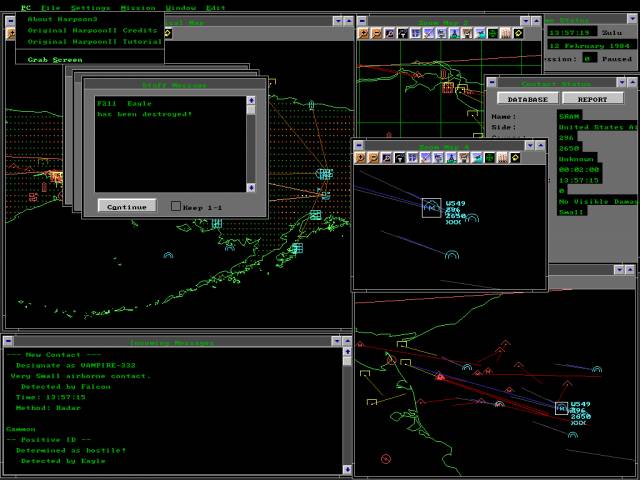Image resolution: width=640 pixels, height=480 pixels.
Task: Select About Harpoon3 menu entry
Action: [90, 19]
